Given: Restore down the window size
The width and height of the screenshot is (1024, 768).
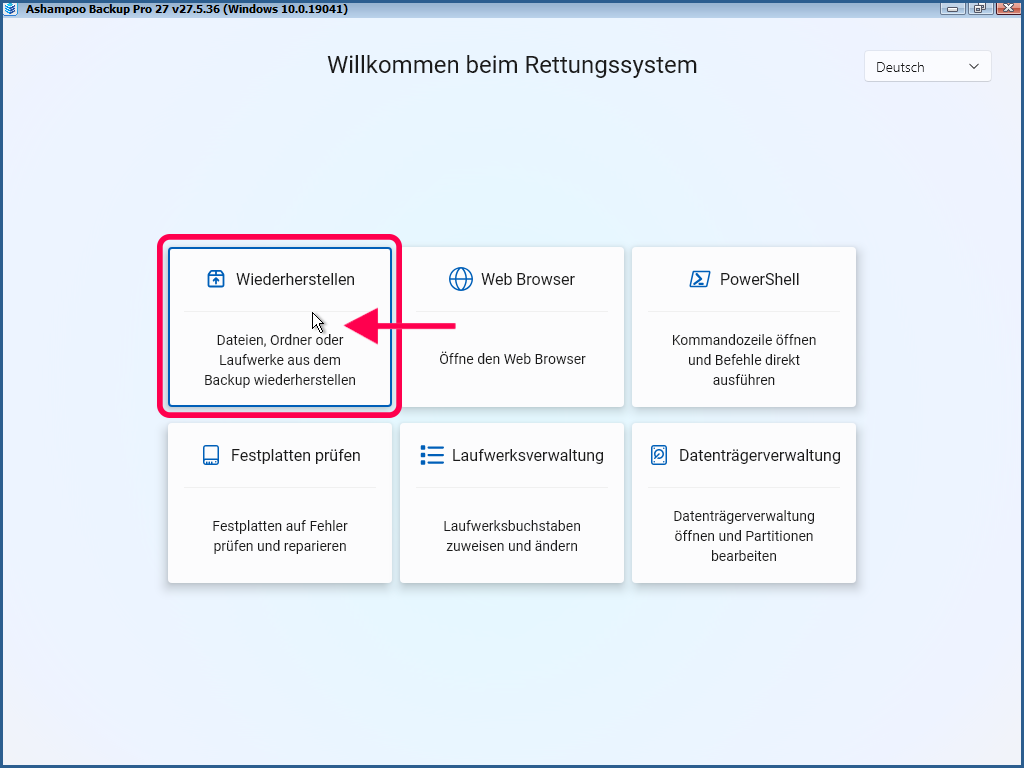Looking at the screenshot, I should point(980,8).
